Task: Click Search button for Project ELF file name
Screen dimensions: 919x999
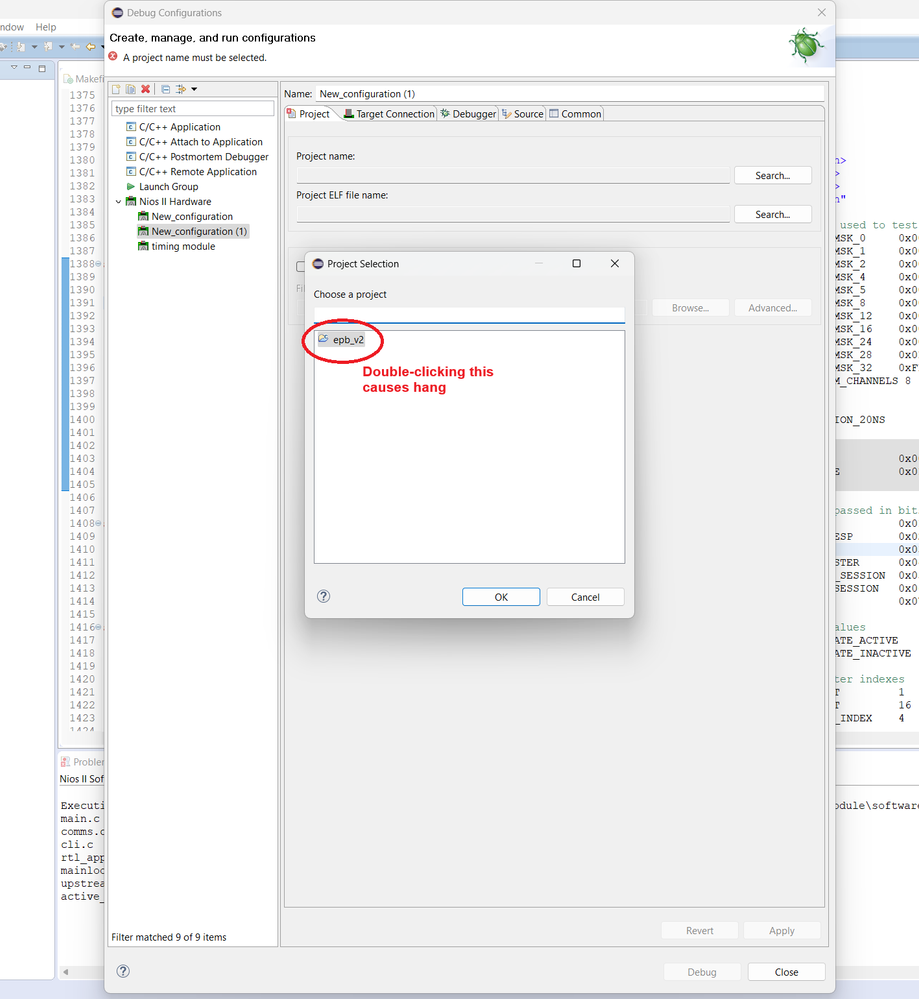Action: tap(772, 215)
